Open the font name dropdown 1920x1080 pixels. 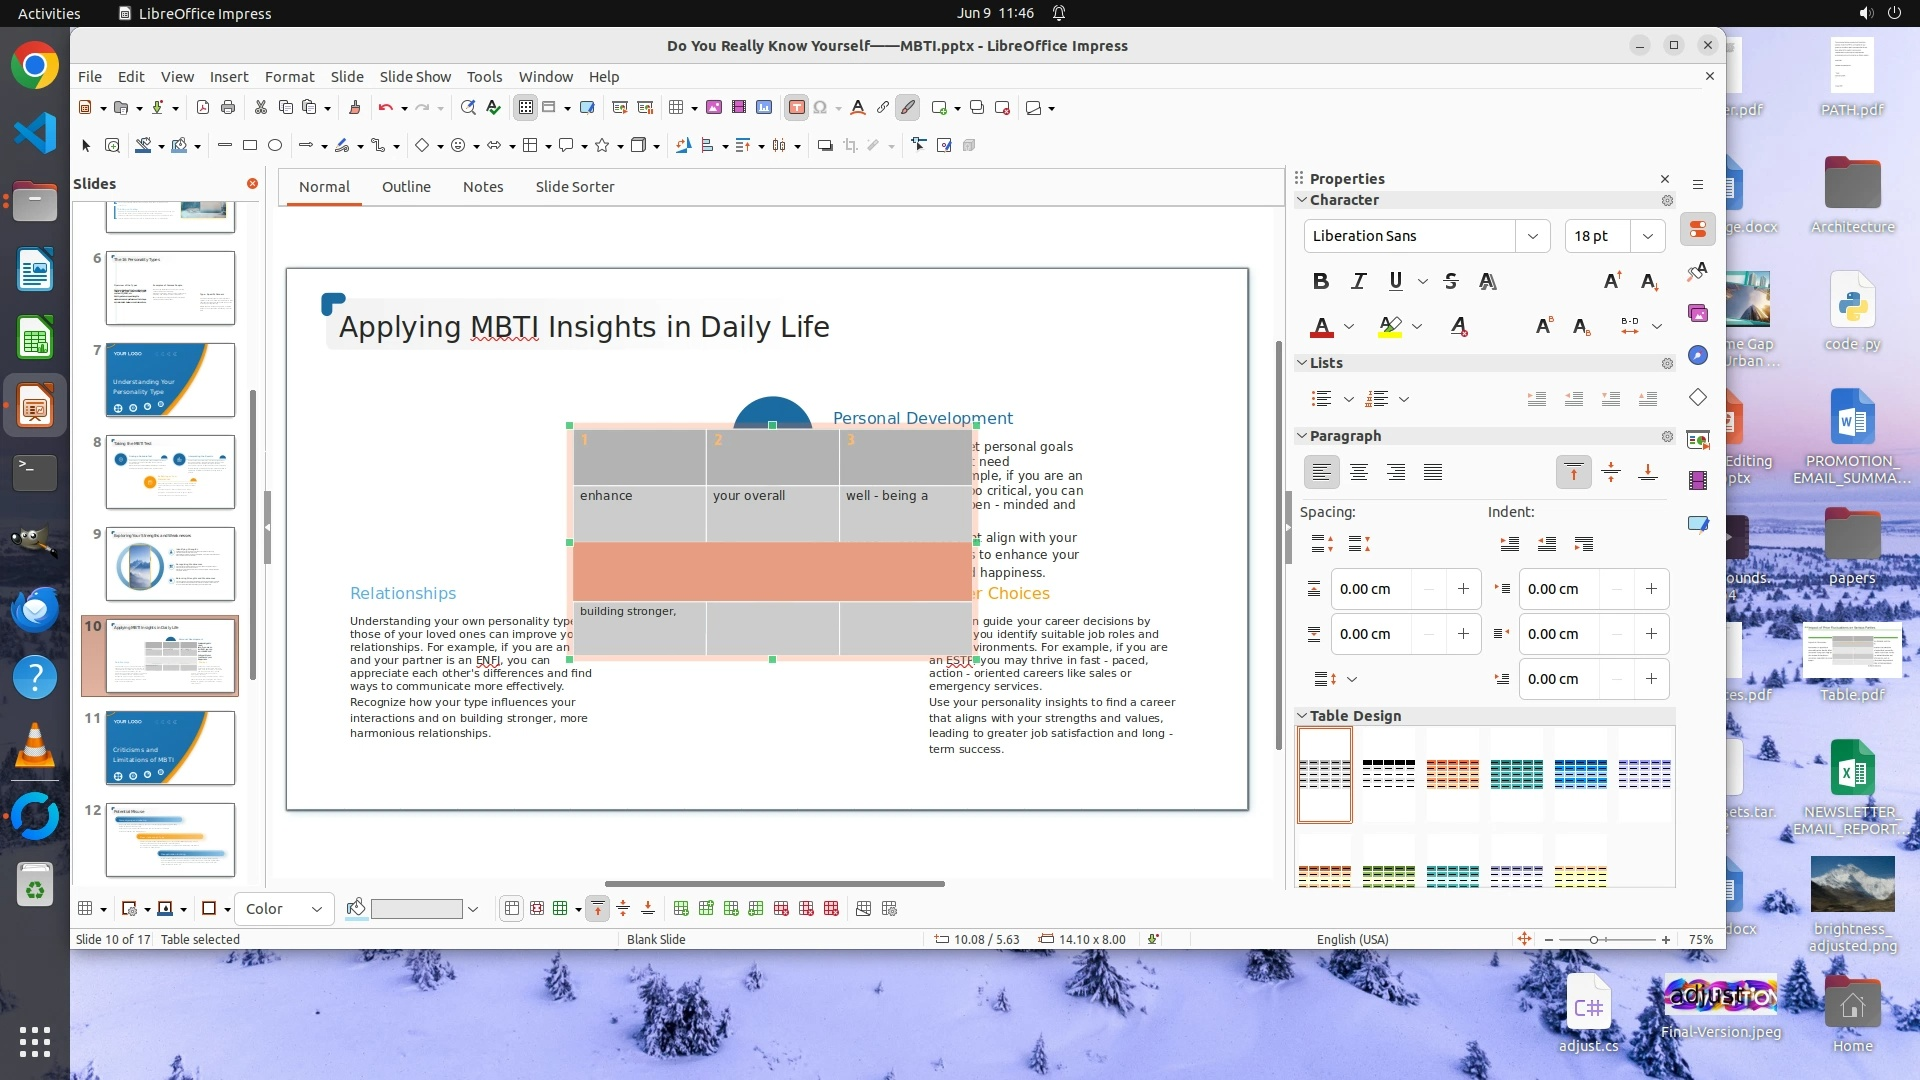tap(1532, 236)
